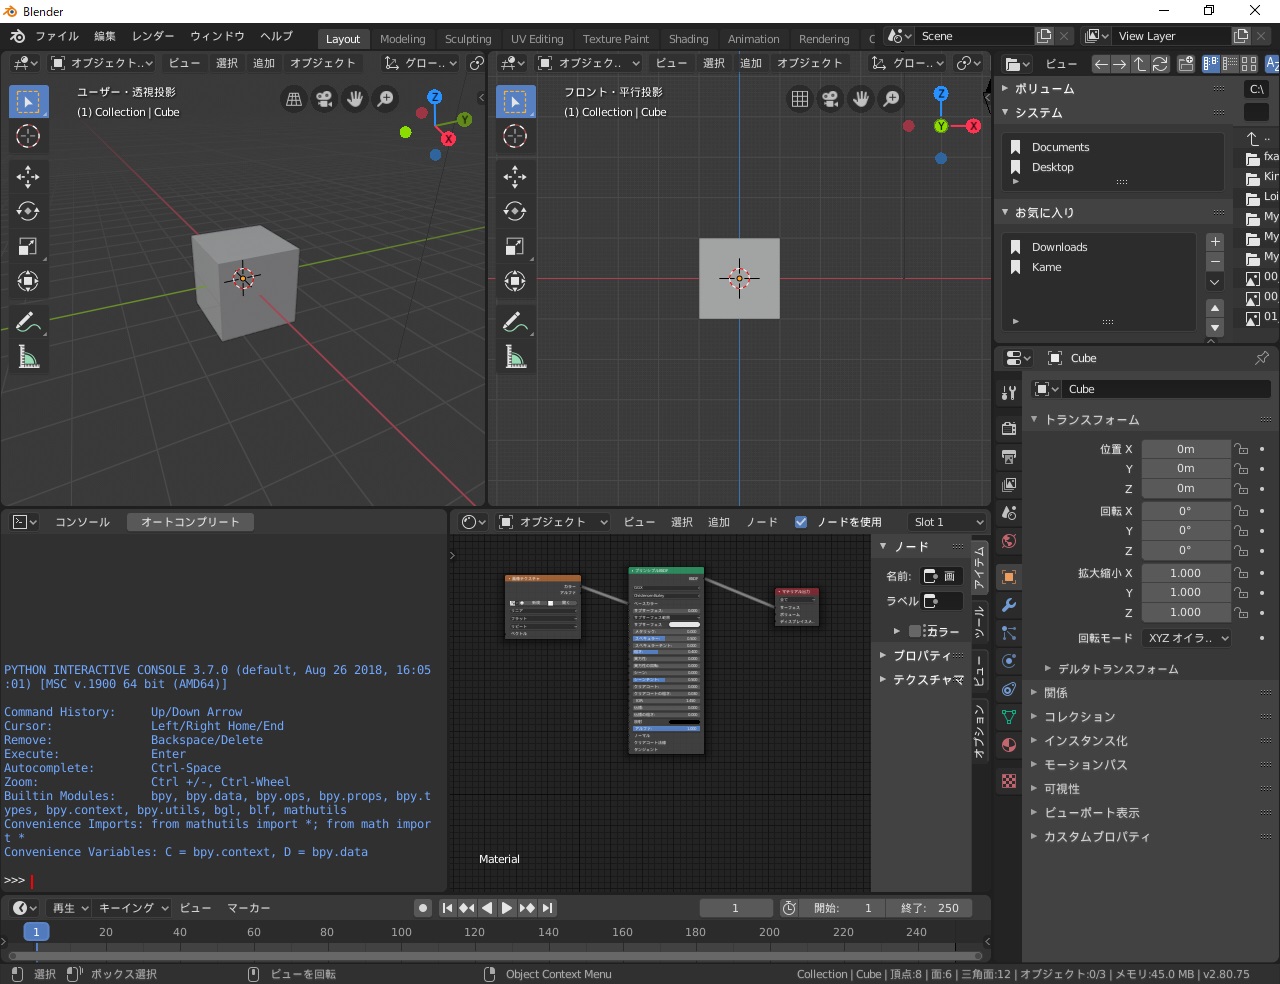Screen dimensions: 1280x984
Task: Open the Downloads bookmark
Action: tap(1059, 247)
